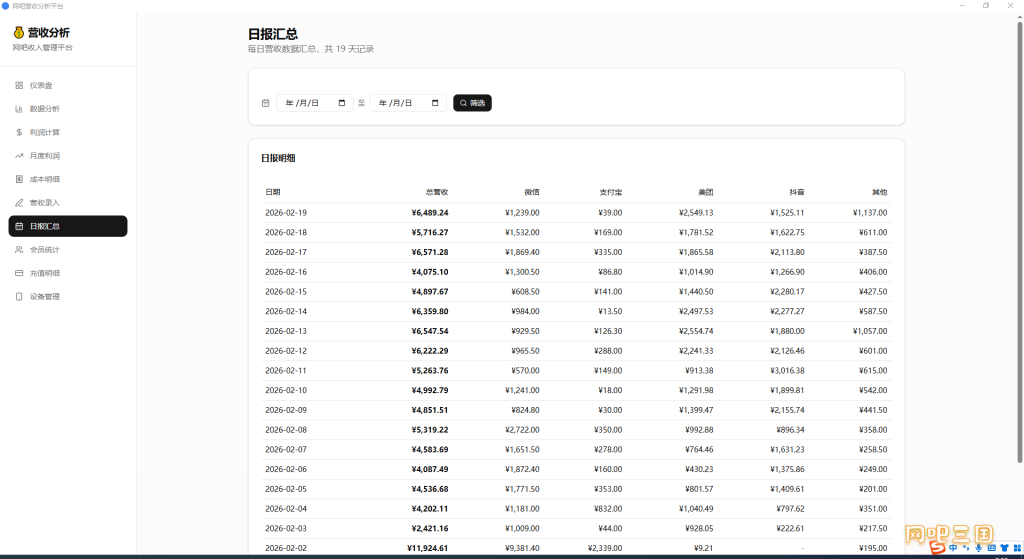Open 月度利润 trend line icon
The image size is (1024, 559).
click(x=19, y=156)
